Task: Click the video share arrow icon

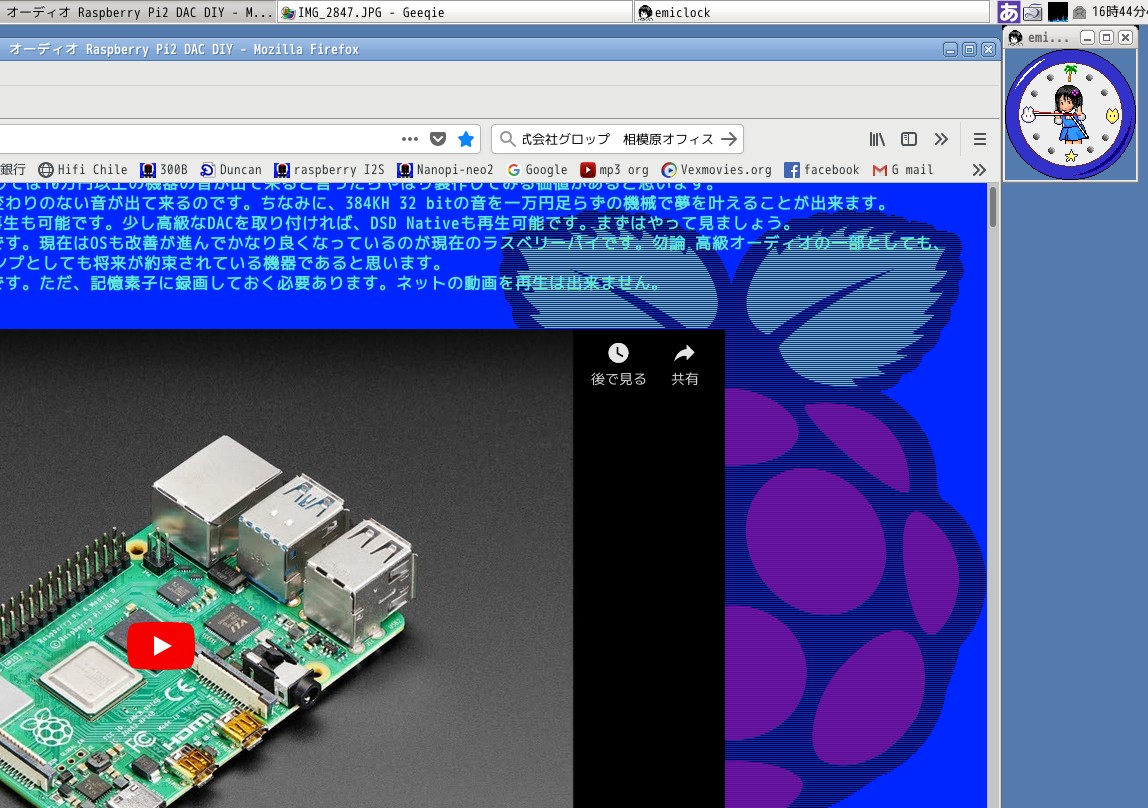Action: [x=684, y=353]
